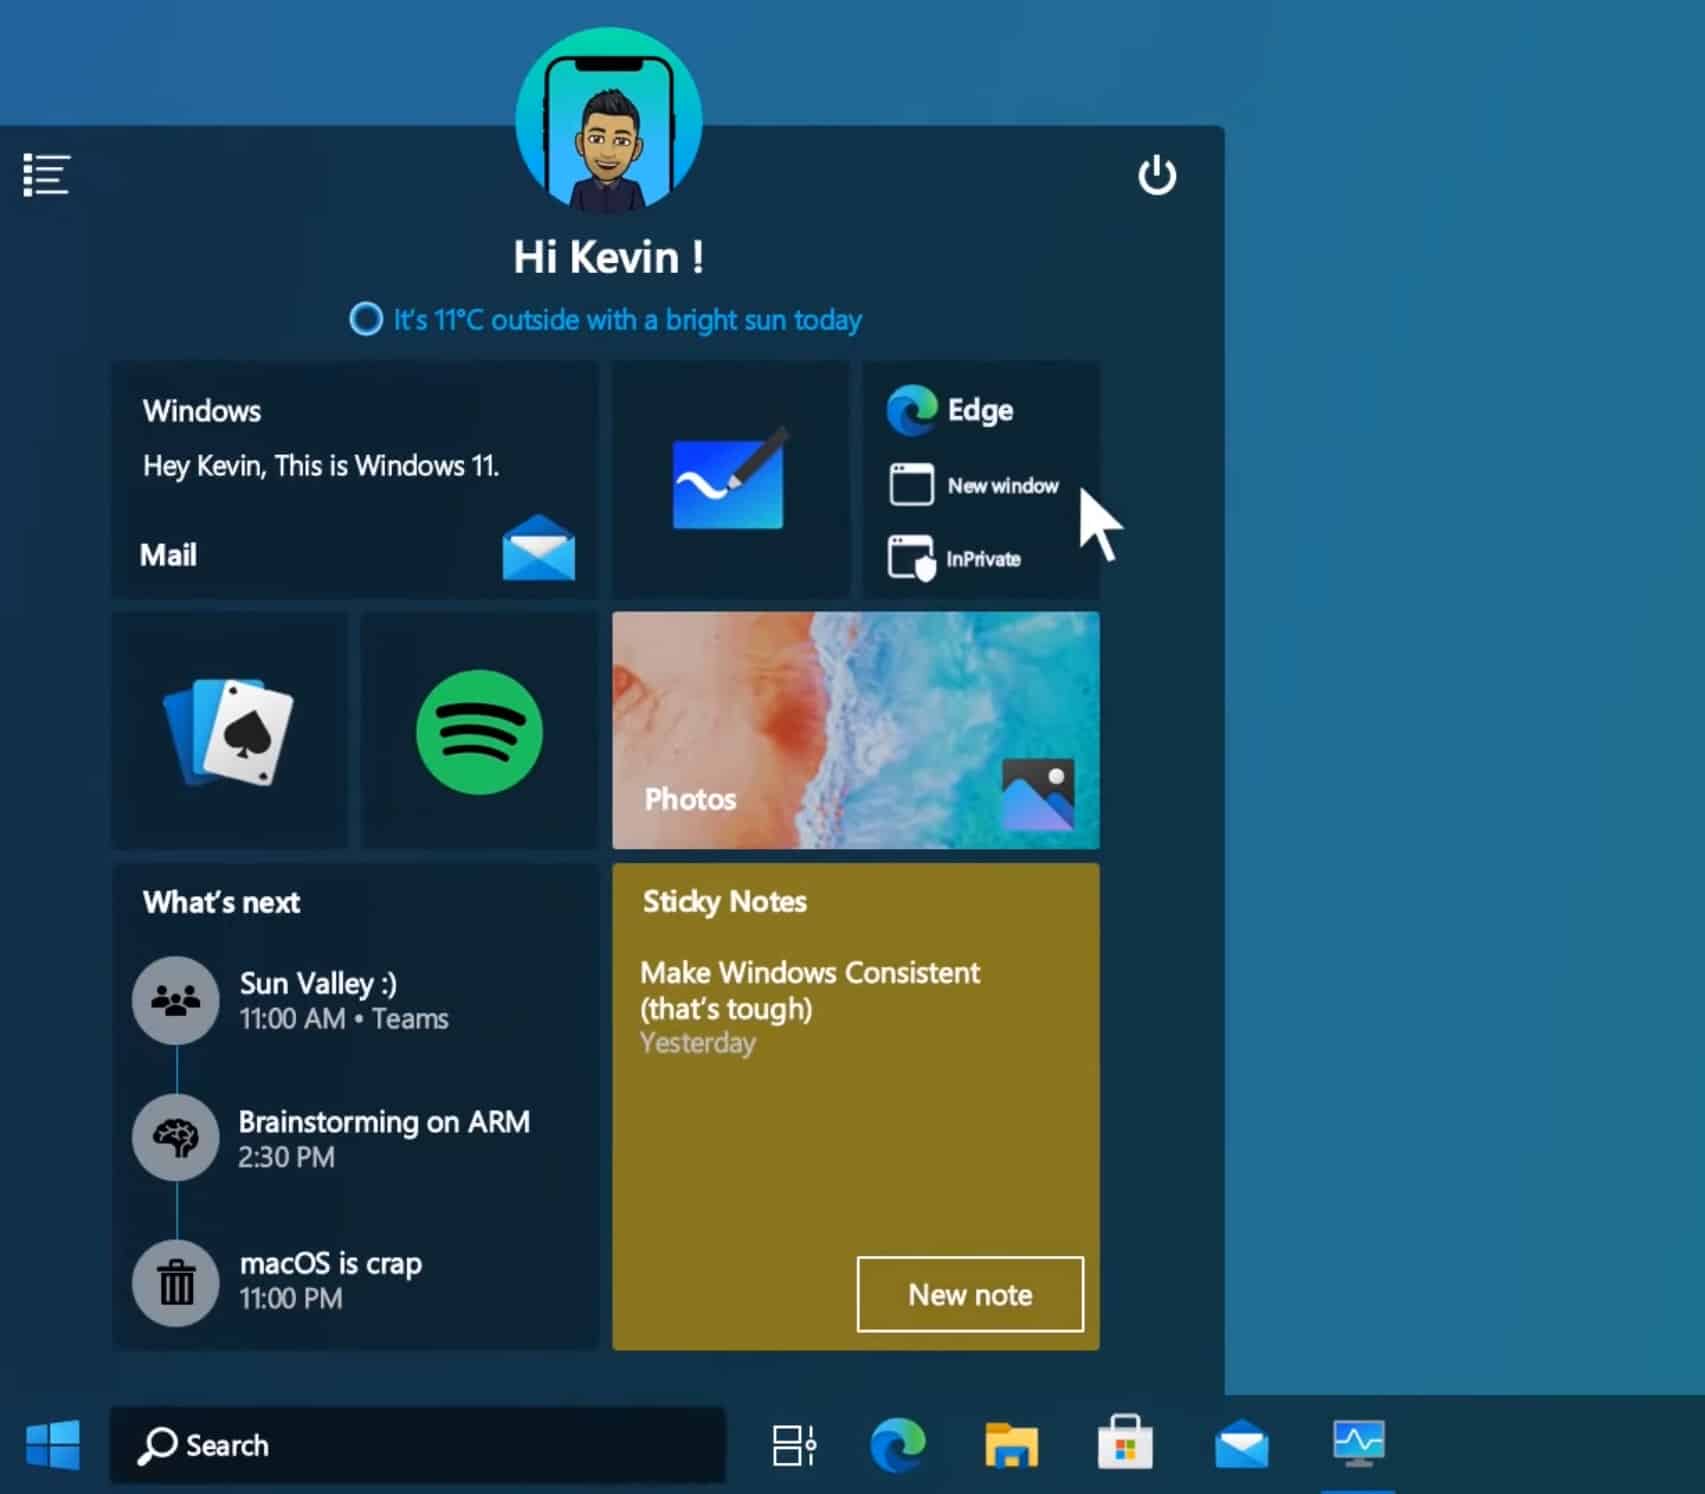Launch the Solitaire cards tile
Screen dimensions: 1705x1494
tap(230, 732)
